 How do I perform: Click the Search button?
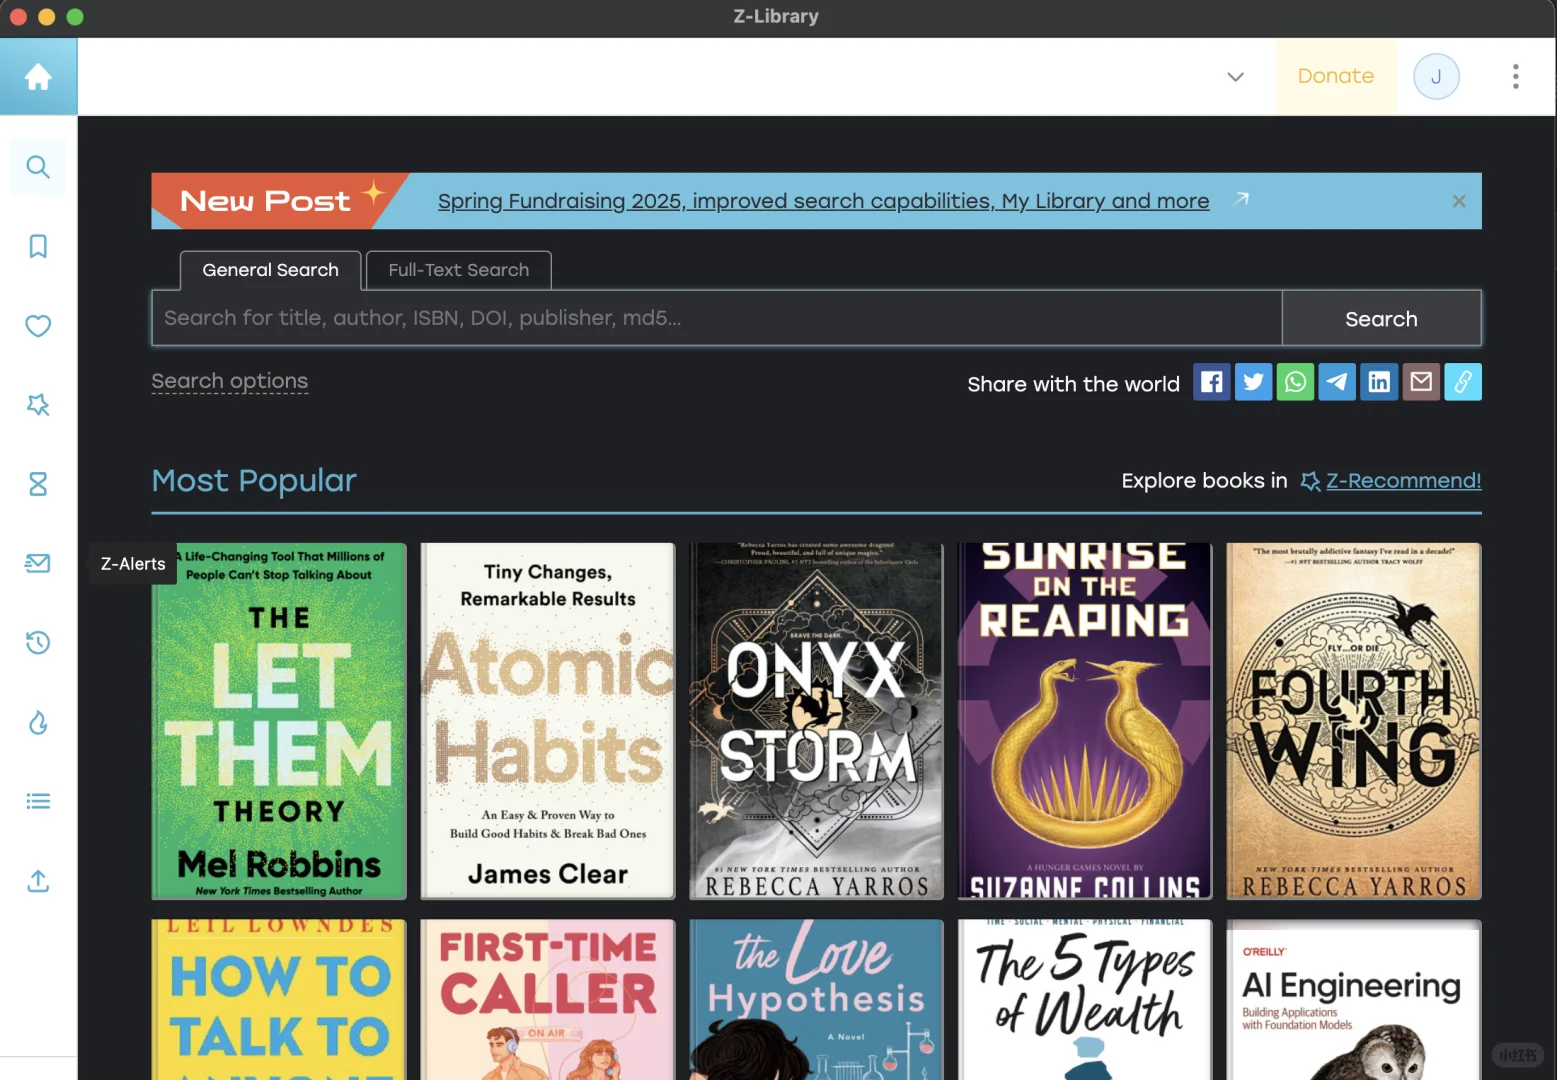(1381, 319)
